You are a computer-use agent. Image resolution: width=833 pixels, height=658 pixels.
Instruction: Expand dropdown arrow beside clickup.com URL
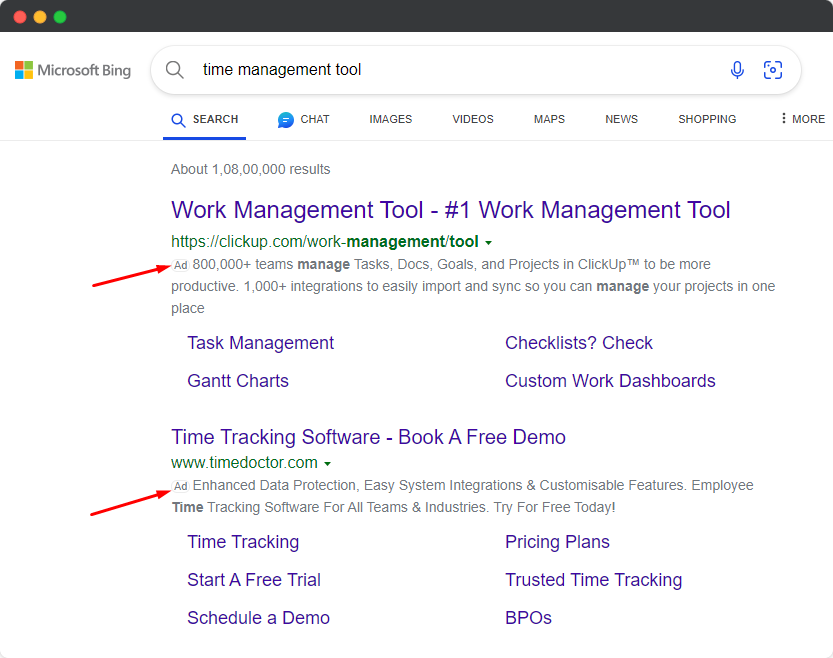(x=489, y=243)
